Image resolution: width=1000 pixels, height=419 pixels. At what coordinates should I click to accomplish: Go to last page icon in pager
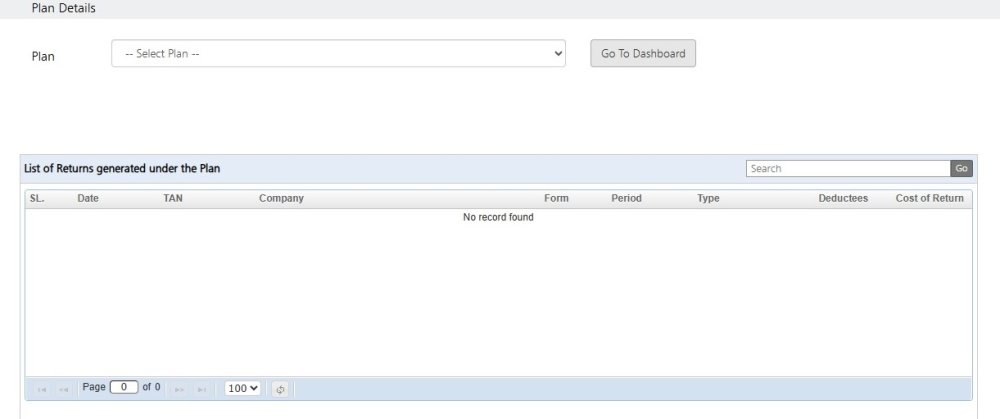point(202,389)
